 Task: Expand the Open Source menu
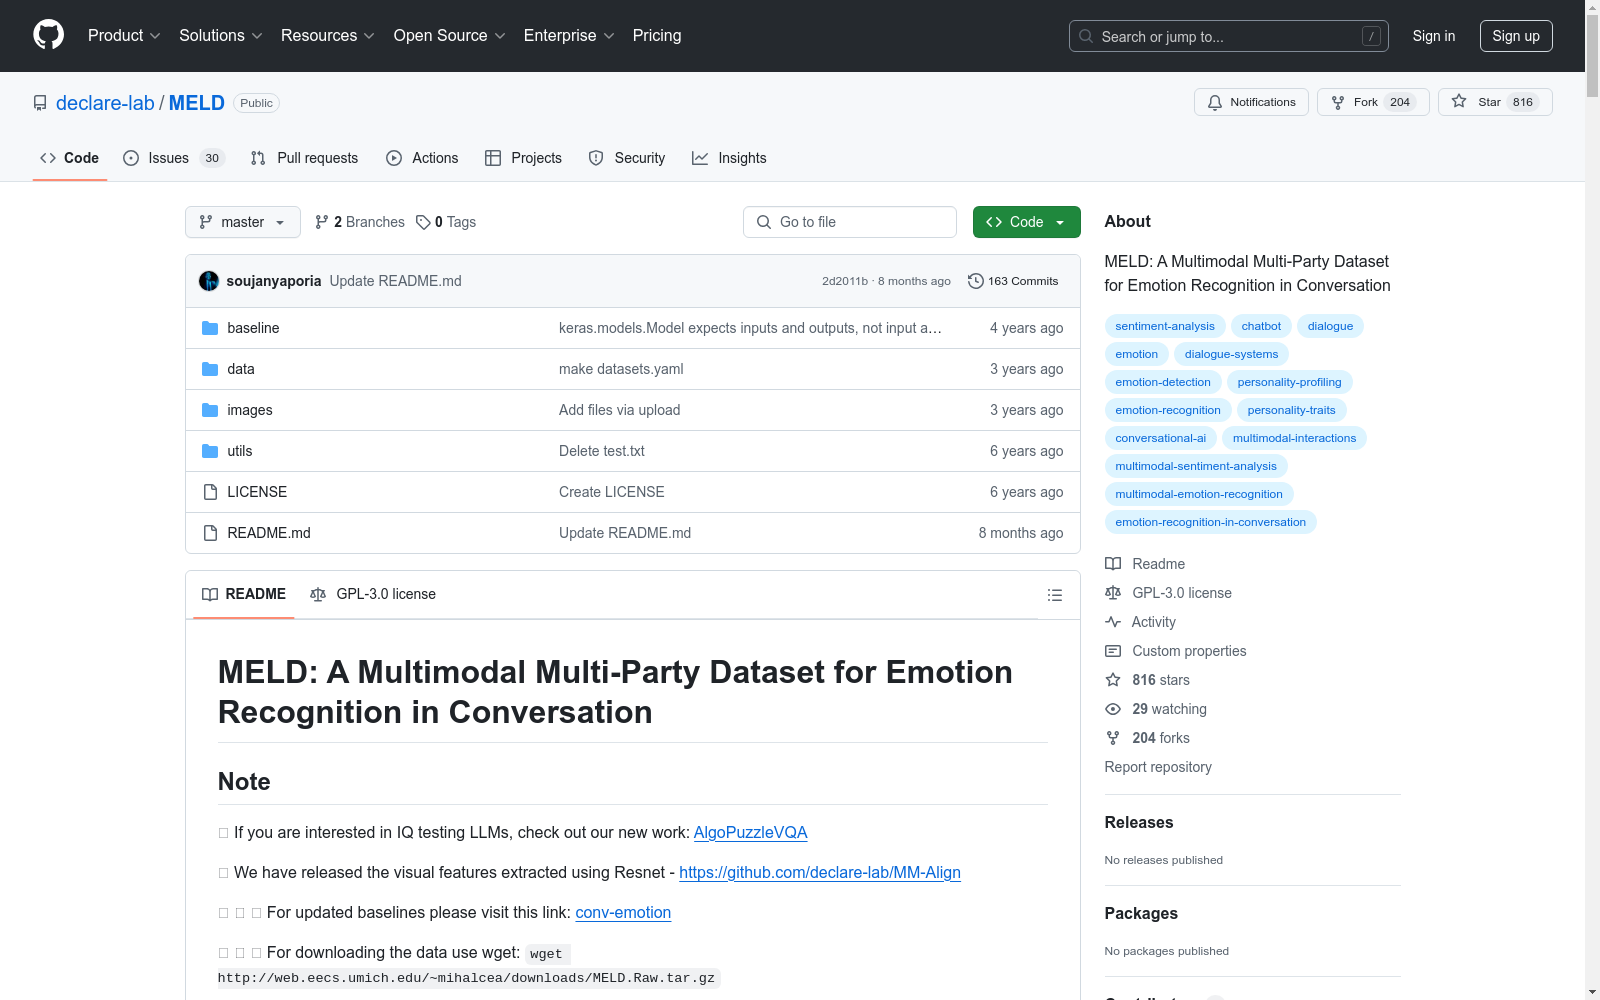(450, 36)
